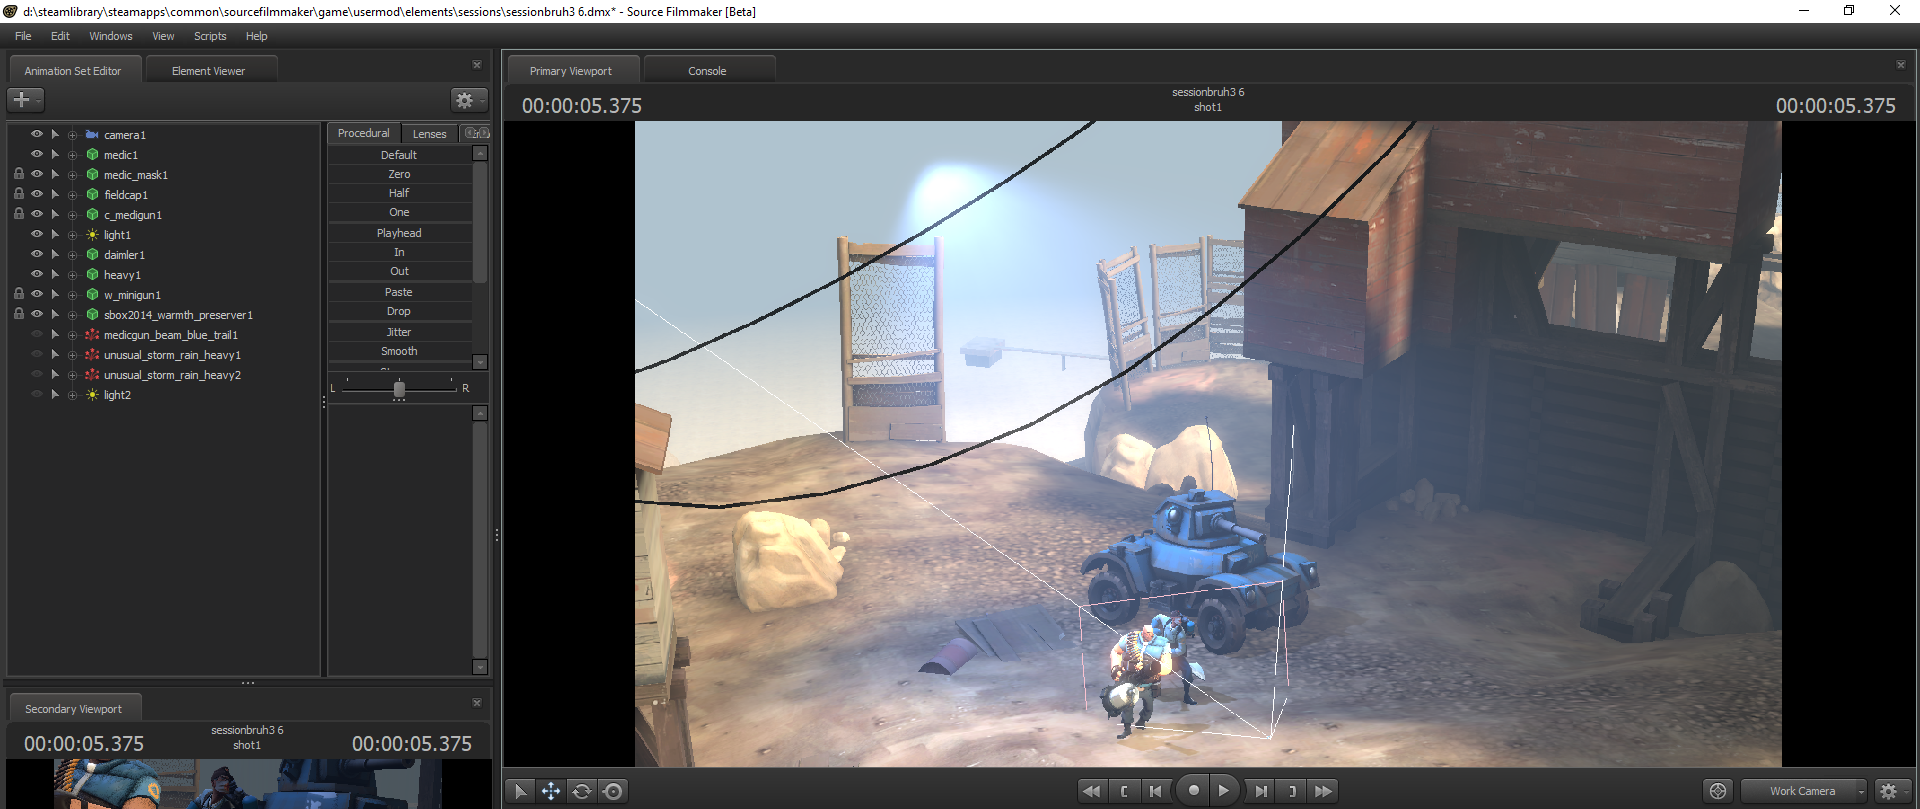Close the Animation Set Editor panel
Image resolution: width=1920 pixels, height=809 pixels.
tap(477, 65)
